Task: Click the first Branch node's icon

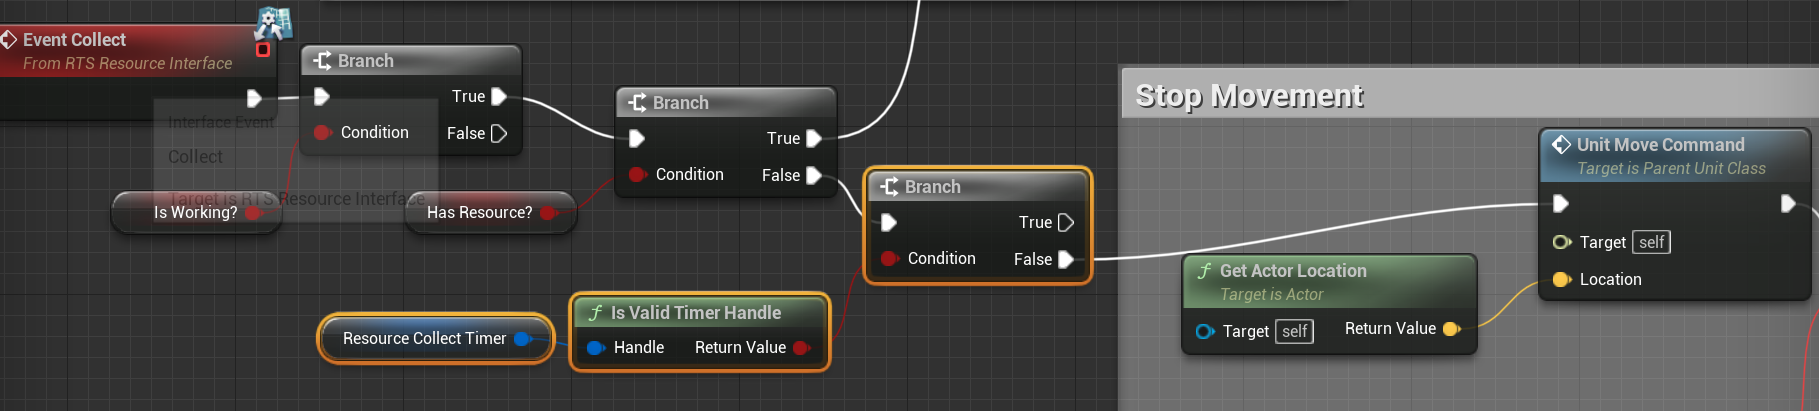Action: tap(322, 61)
